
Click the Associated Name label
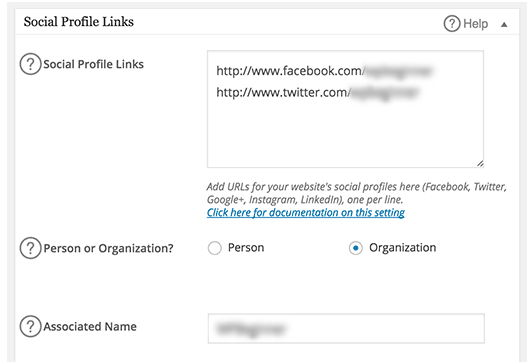pyautogui.click(x=90, y=327)
